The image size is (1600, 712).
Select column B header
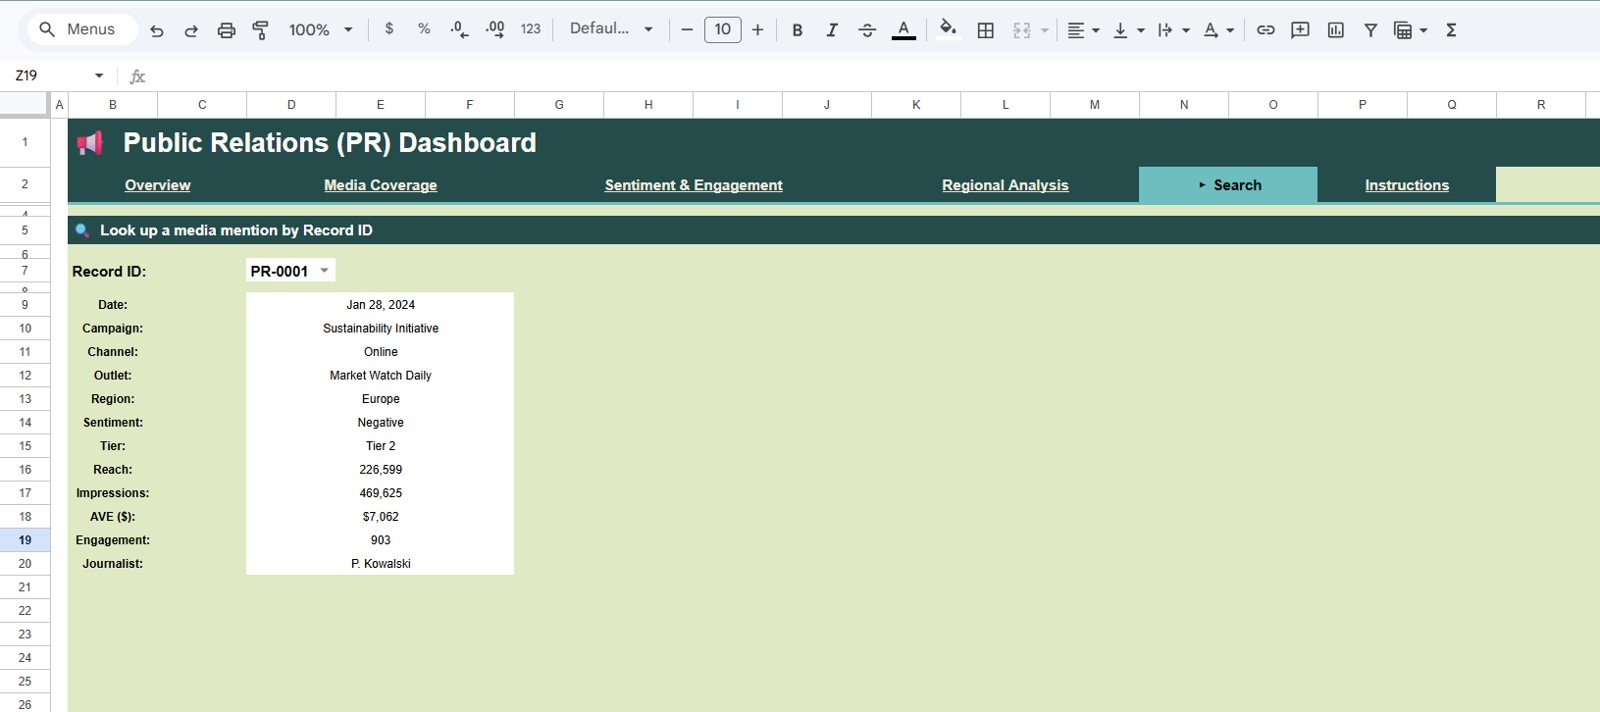pos(112,104)
